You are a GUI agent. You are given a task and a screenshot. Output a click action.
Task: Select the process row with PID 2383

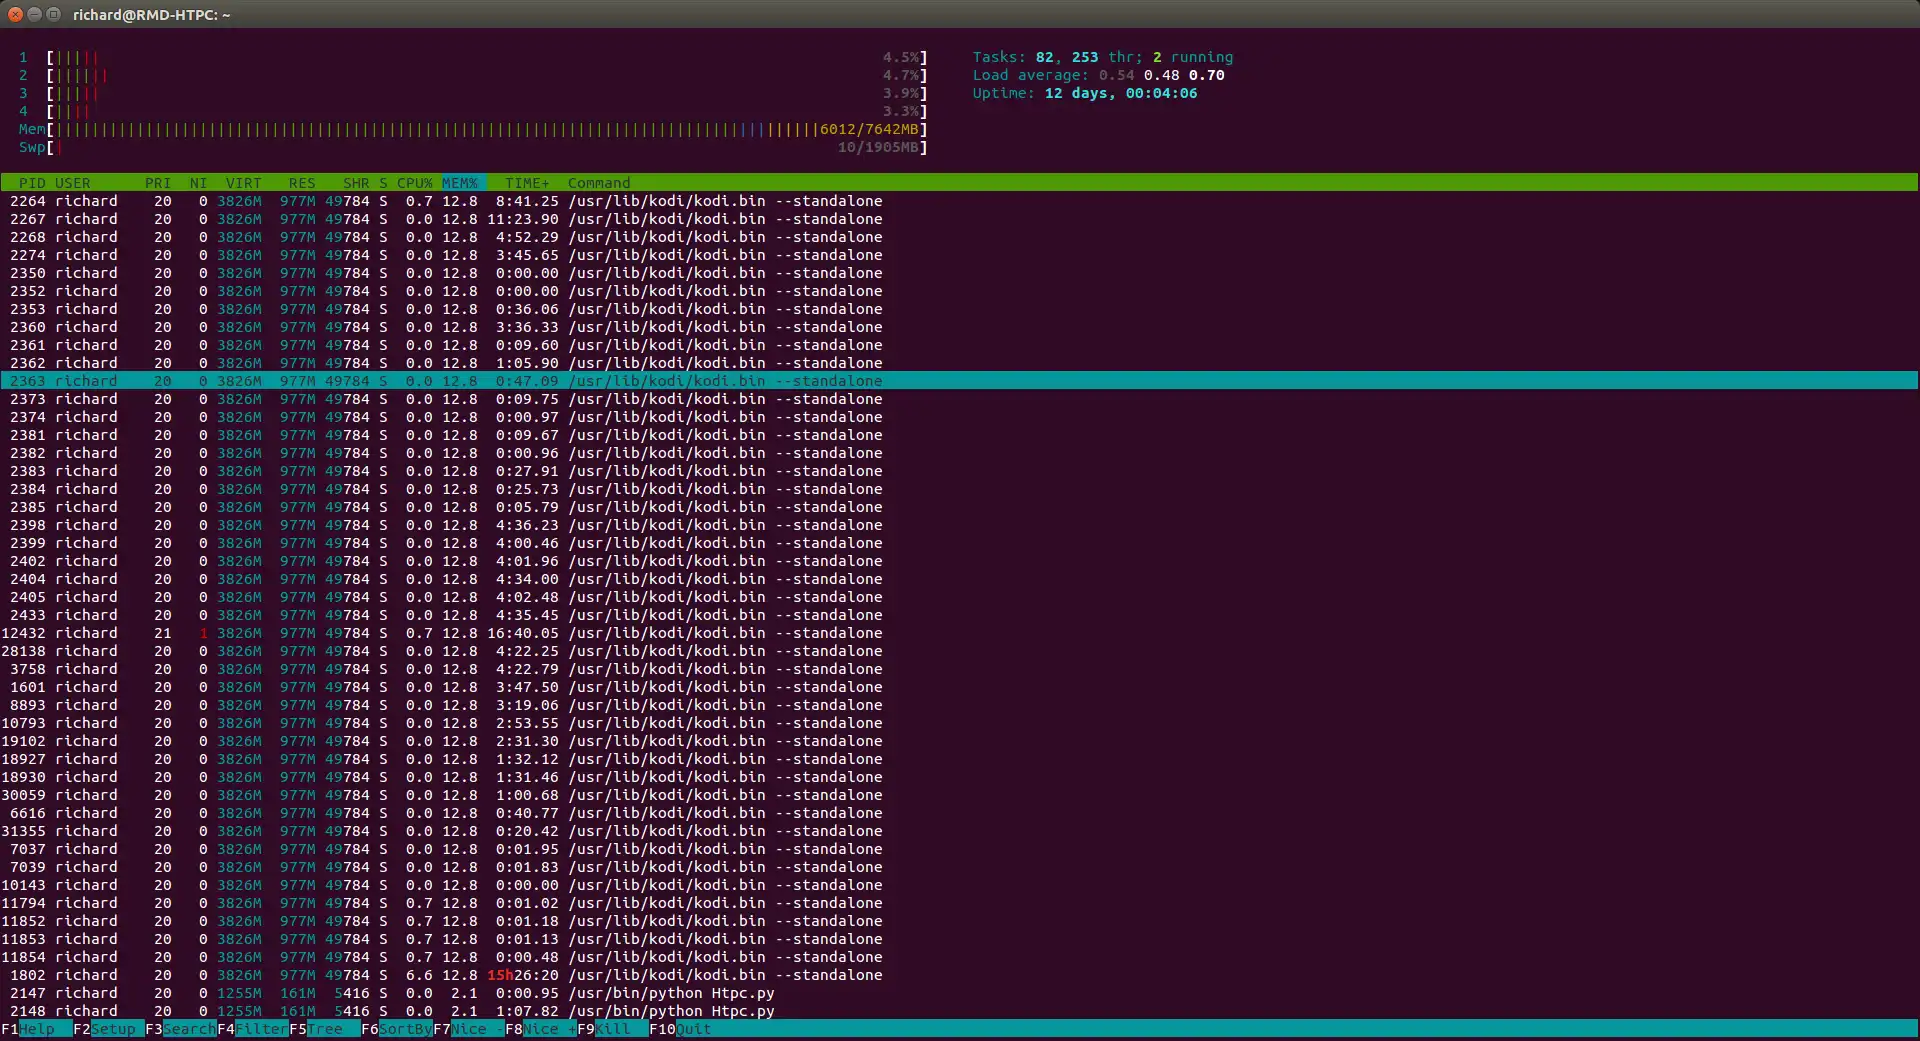click(959, 471)
